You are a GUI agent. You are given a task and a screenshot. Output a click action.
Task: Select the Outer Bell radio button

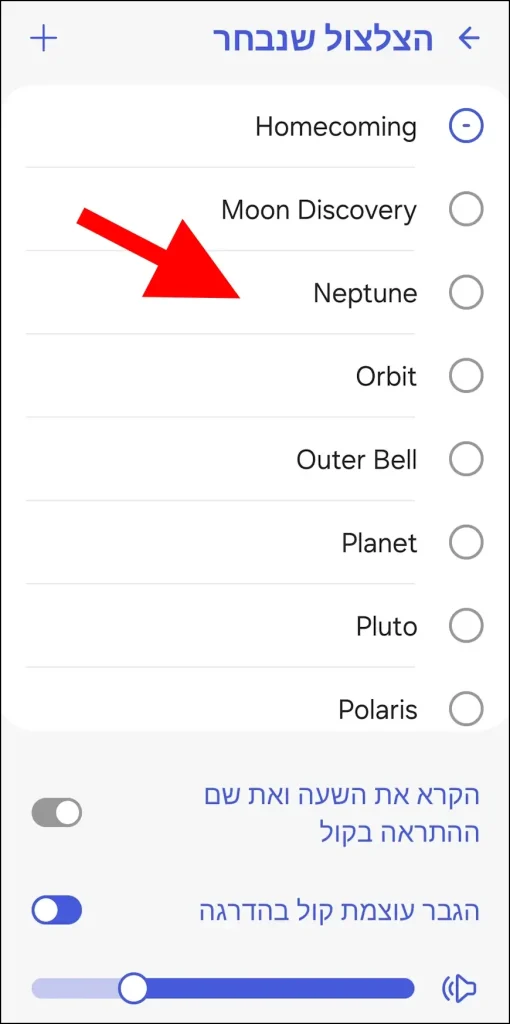coord(466,459)
